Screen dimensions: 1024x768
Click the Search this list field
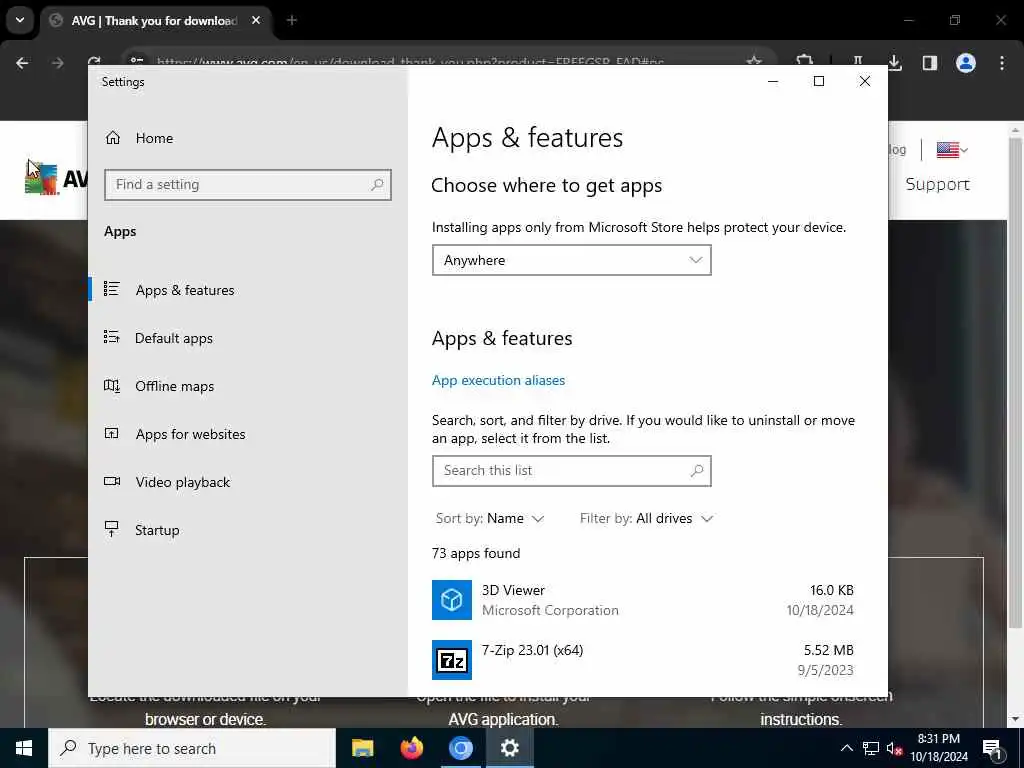(x=571, y=471)
